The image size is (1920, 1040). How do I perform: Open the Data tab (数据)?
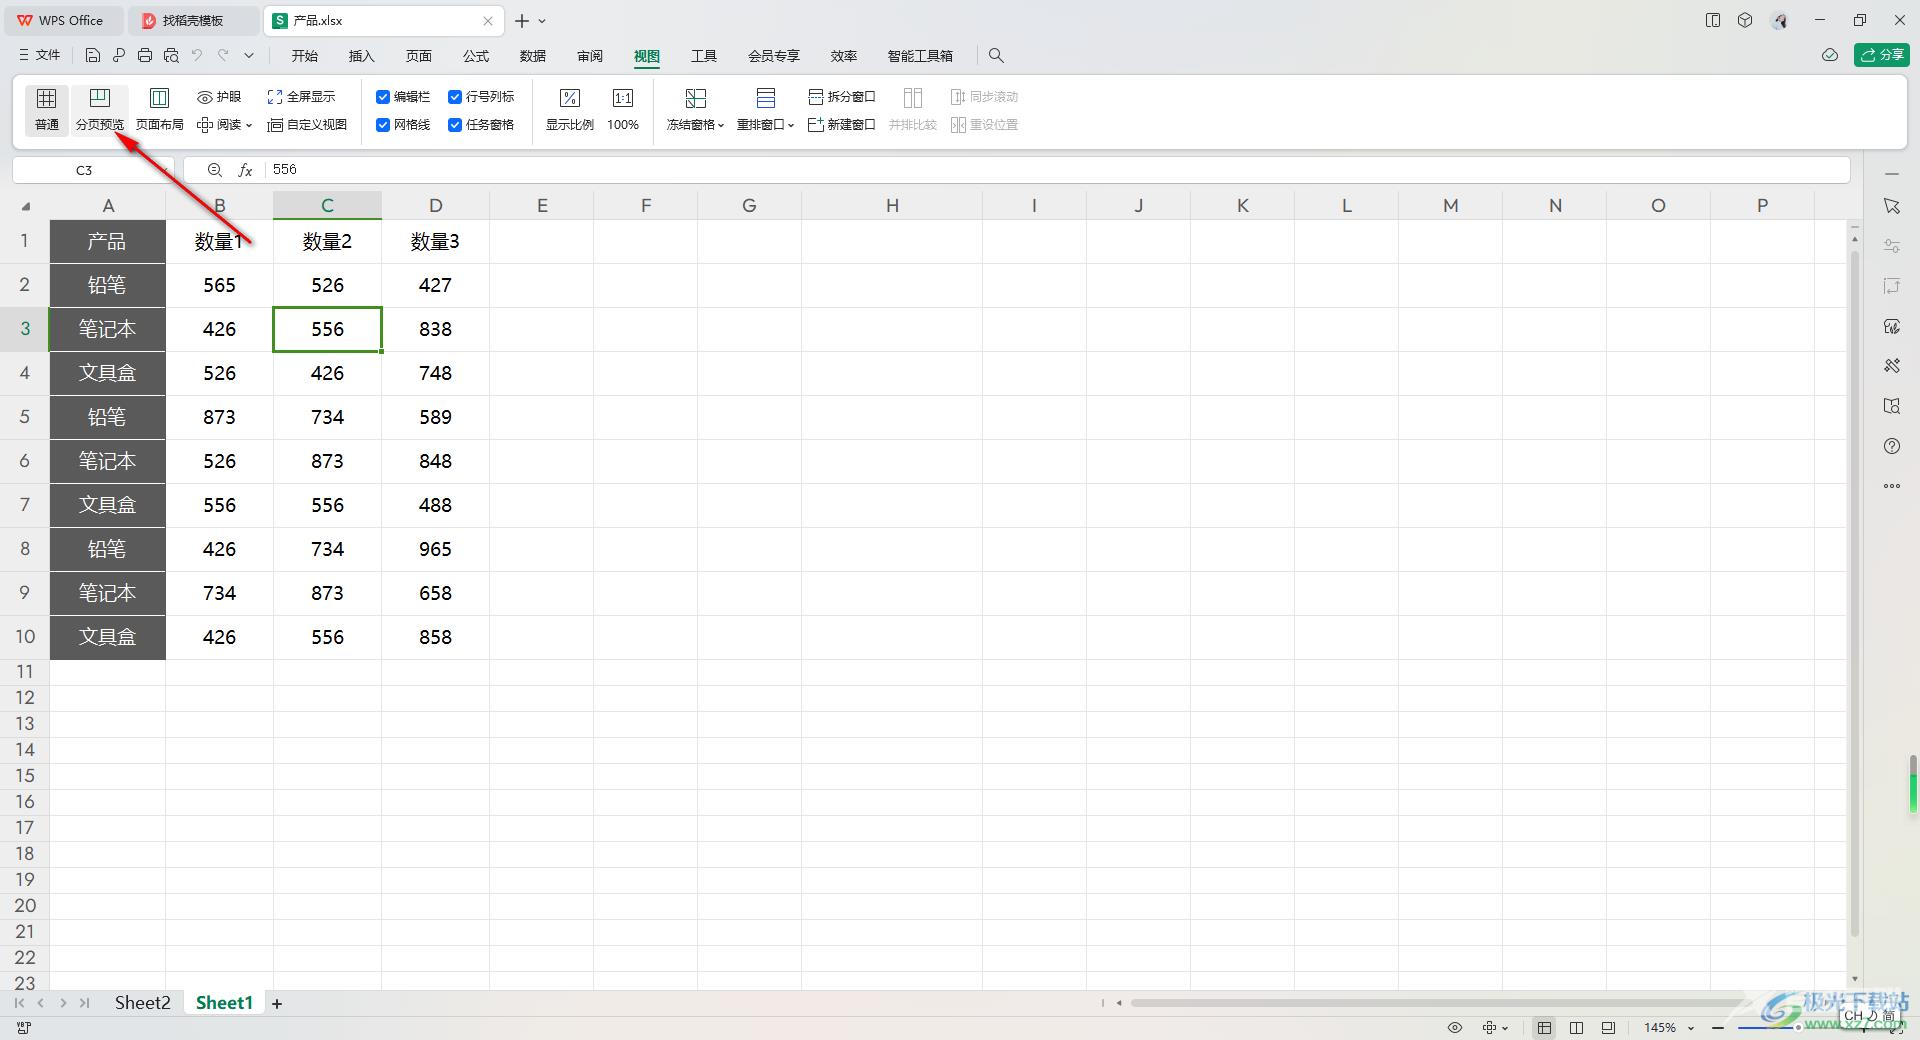click(x=532, y=56)
